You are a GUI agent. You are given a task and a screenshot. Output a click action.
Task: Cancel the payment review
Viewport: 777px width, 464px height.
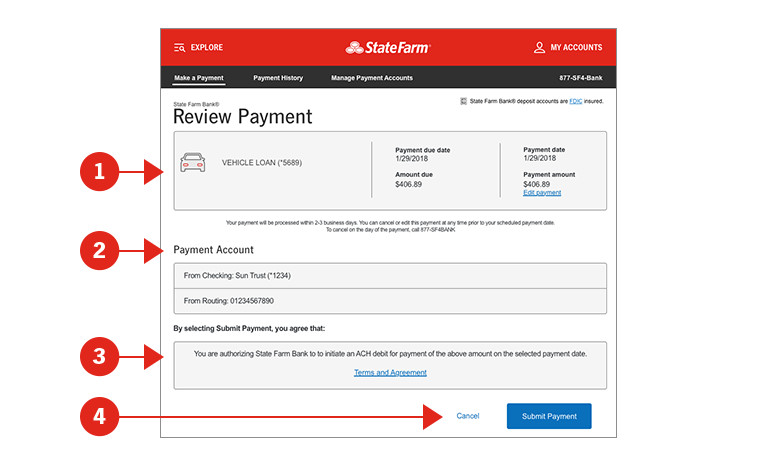[468, 416]
